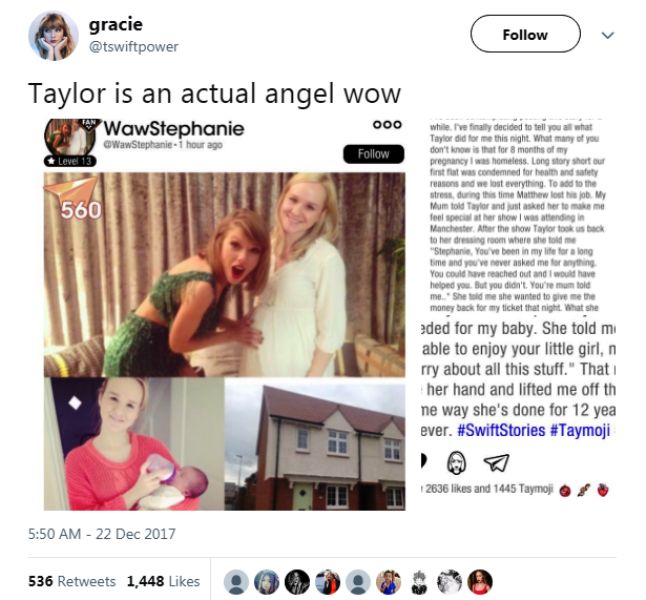Open the tweet timestamp 5:50 AM link
646x600 pixels.
[x=102, y=534]
